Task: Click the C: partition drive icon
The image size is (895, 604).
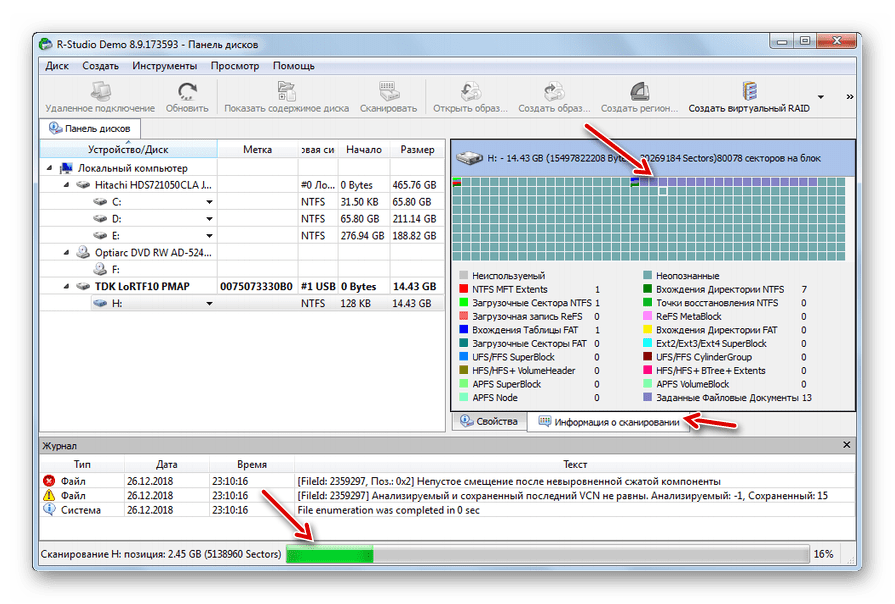Action: click(x=100, y=202)
